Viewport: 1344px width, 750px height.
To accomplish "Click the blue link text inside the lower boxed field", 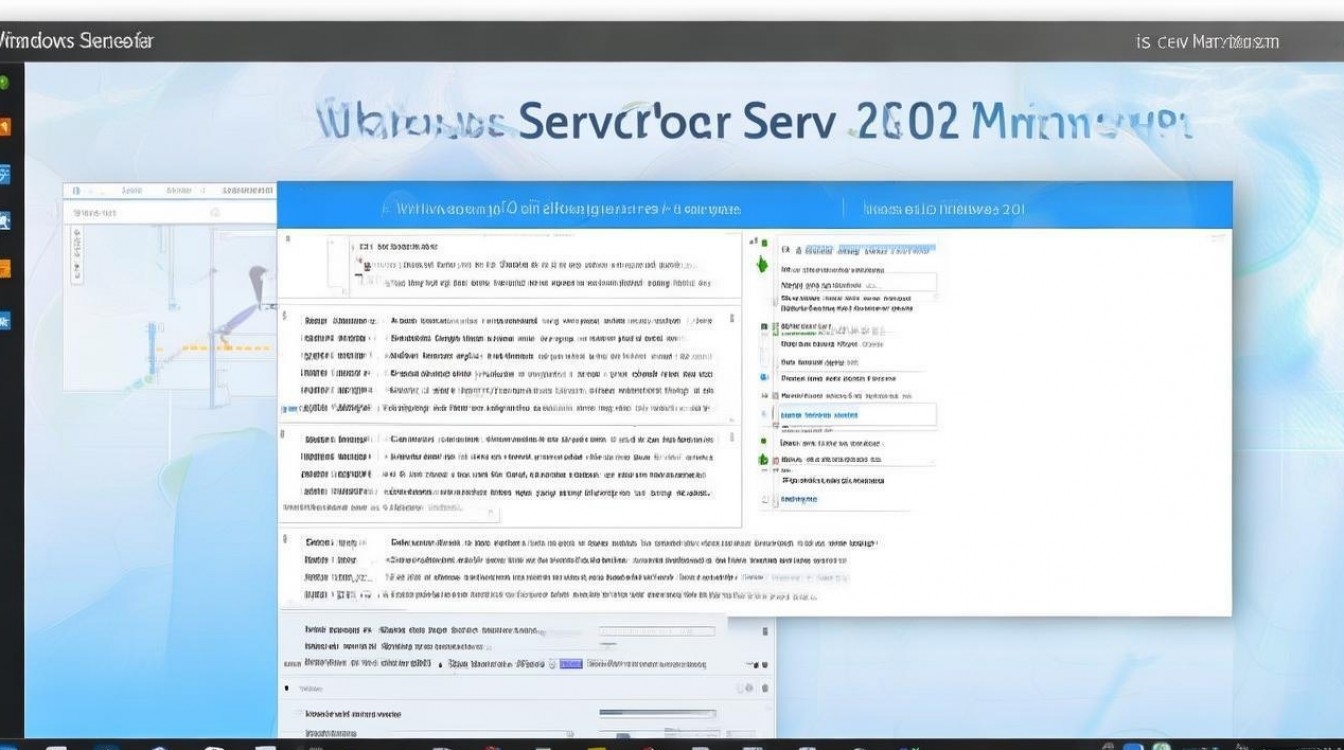I will tap(819, 414).
